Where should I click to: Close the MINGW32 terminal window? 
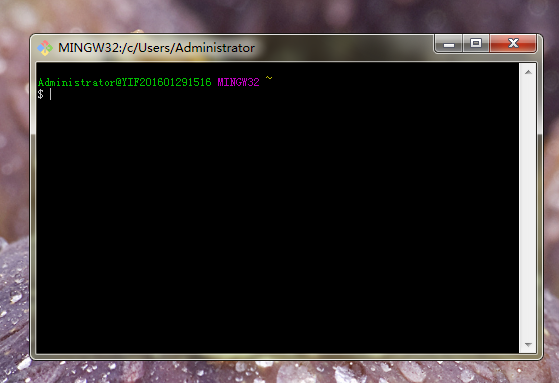point(513,44)
